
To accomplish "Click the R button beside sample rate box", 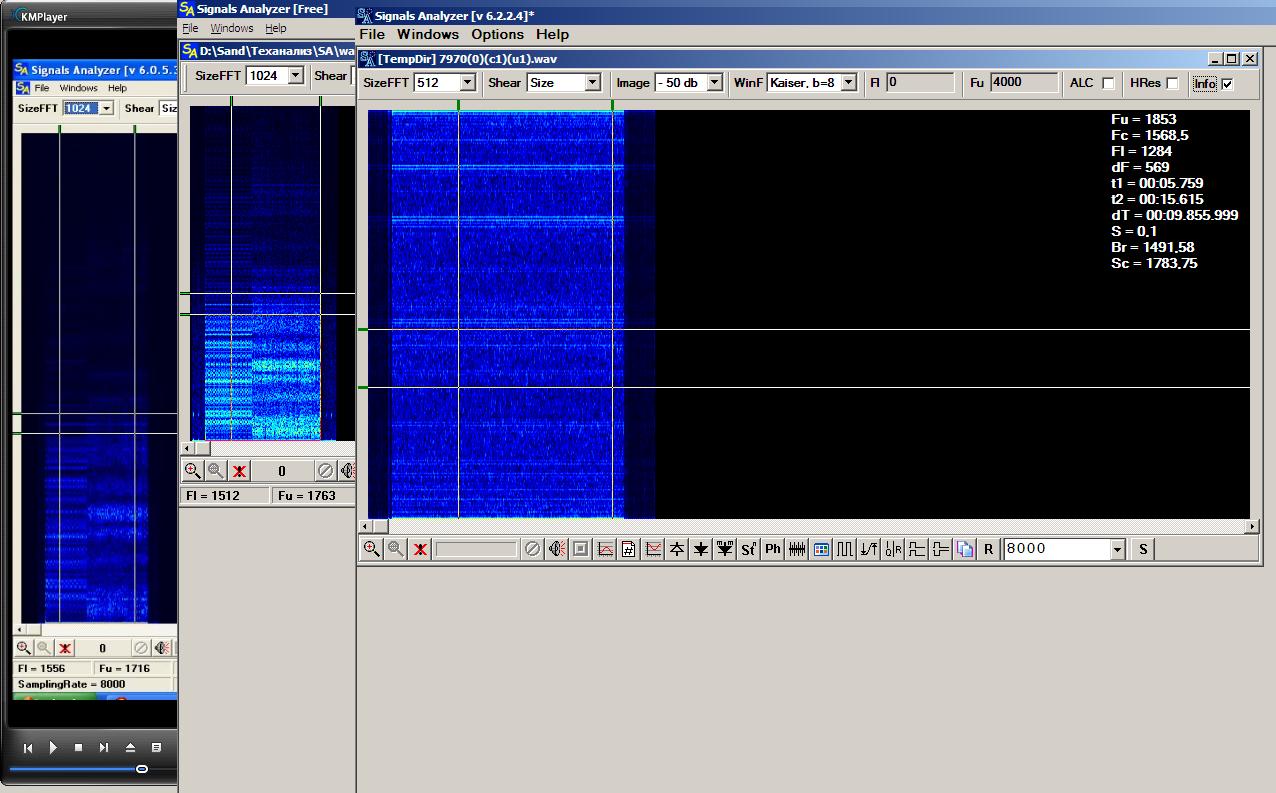I will pos(988,549).
